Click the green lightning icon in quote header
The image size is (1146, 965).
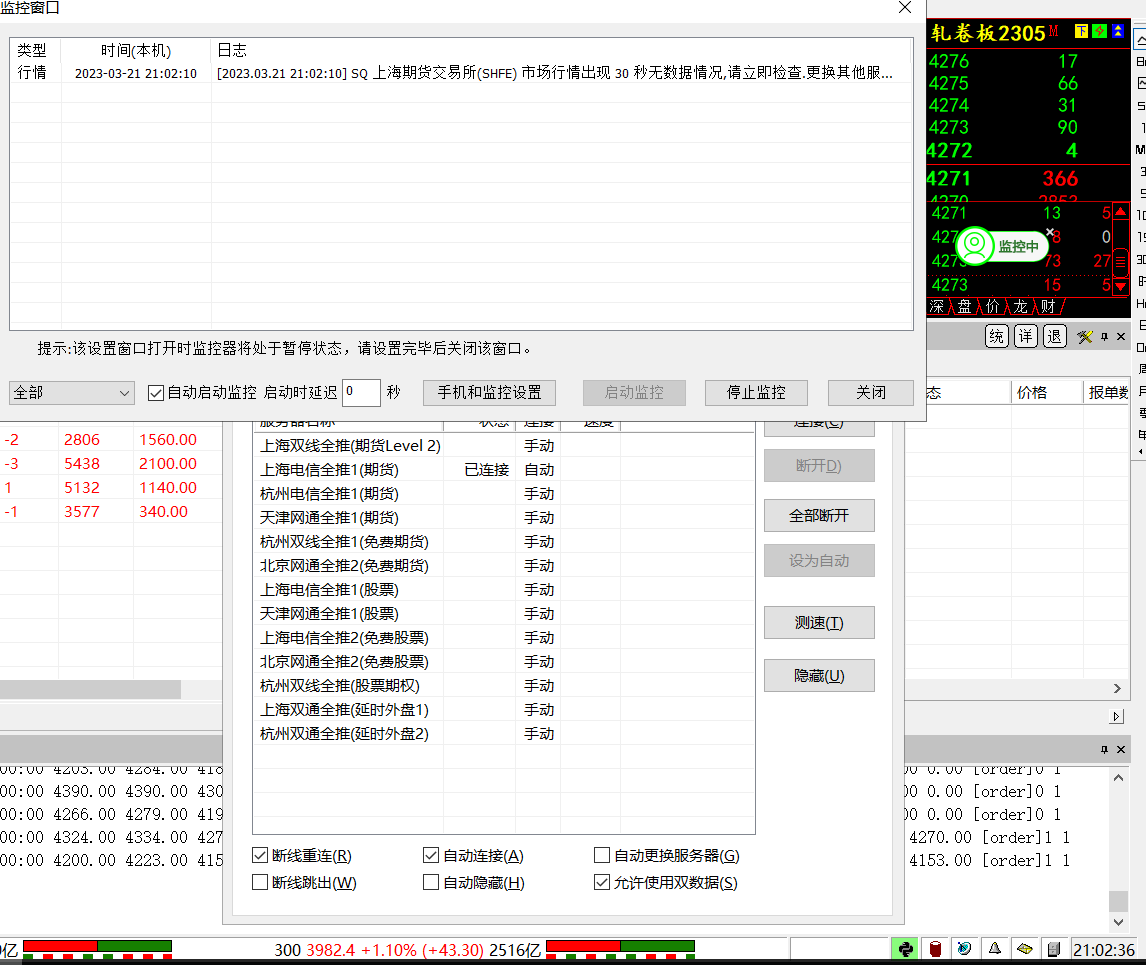(1099, 32)
